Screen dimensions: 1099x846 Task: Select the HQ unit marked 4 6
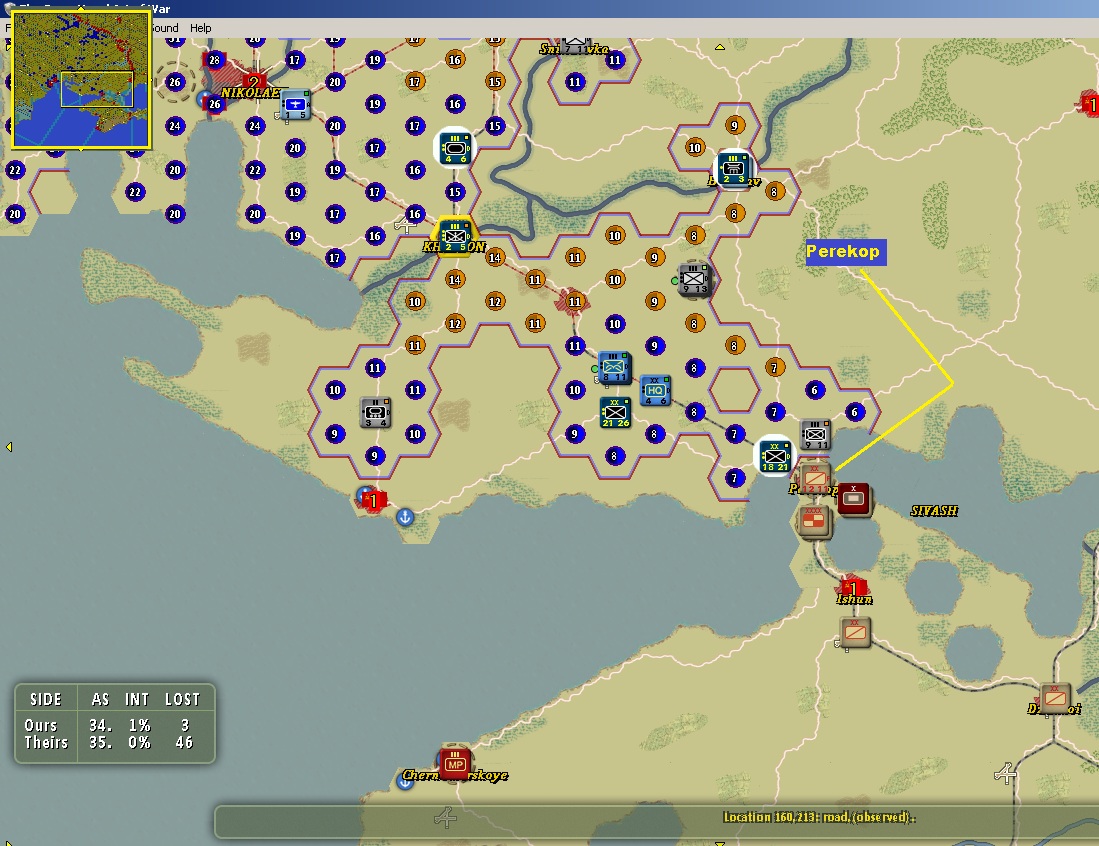click(x=655, y=390)
